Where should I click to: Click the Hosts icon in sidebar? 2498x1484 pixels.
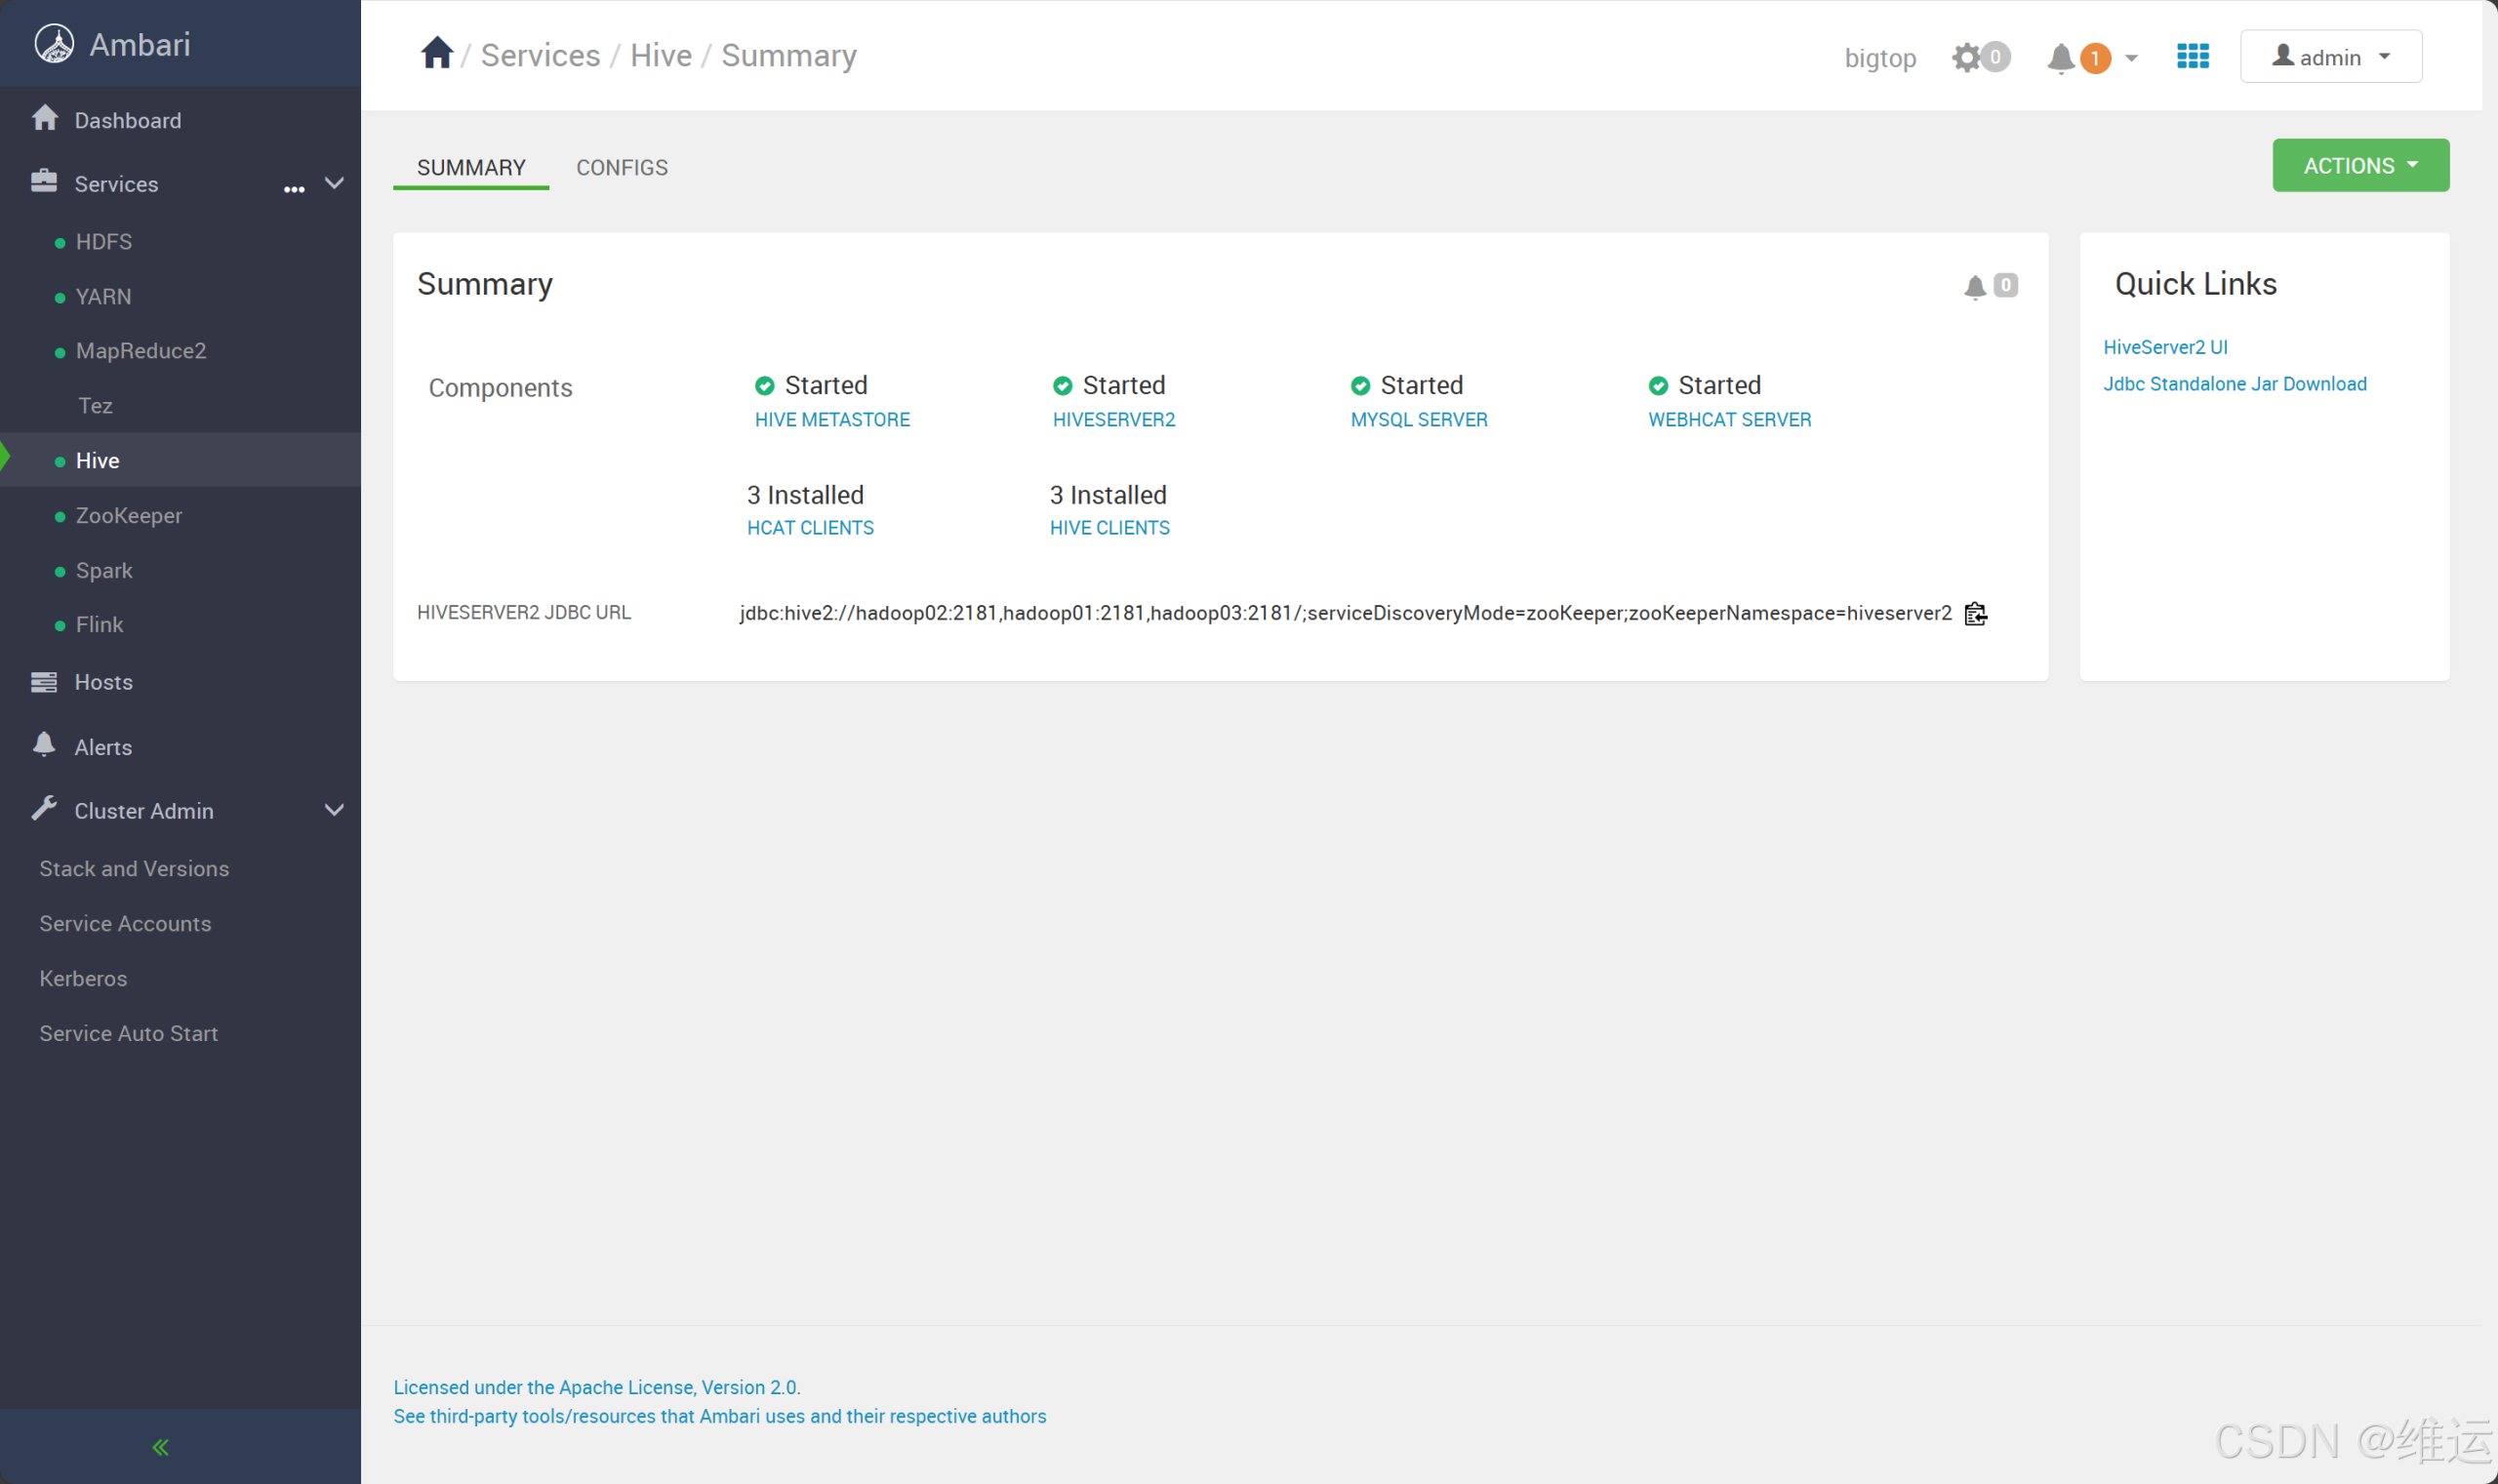[x=44, y=681]
